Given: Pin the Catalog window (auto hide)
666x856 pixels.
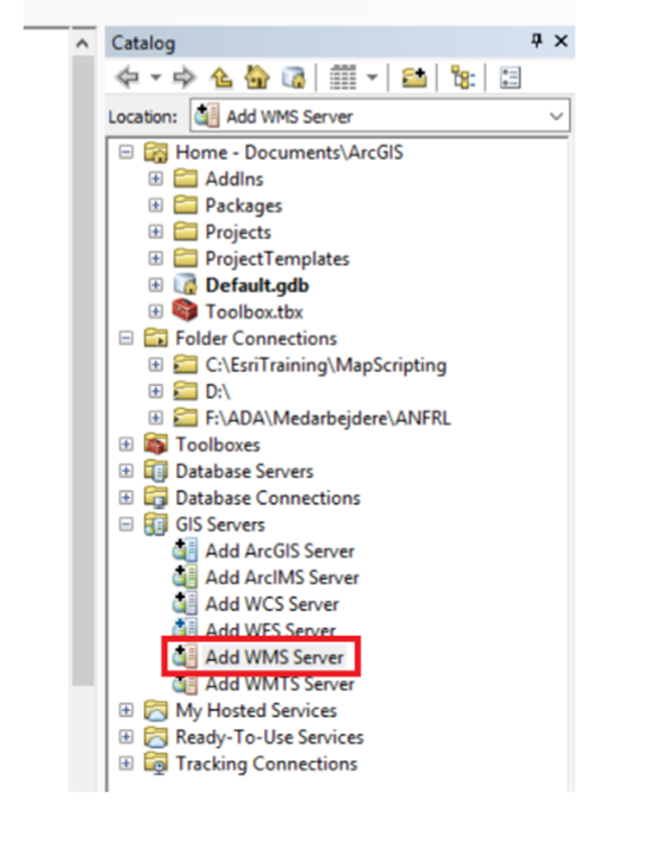Looking at the screenshot, I should (537, 40).
